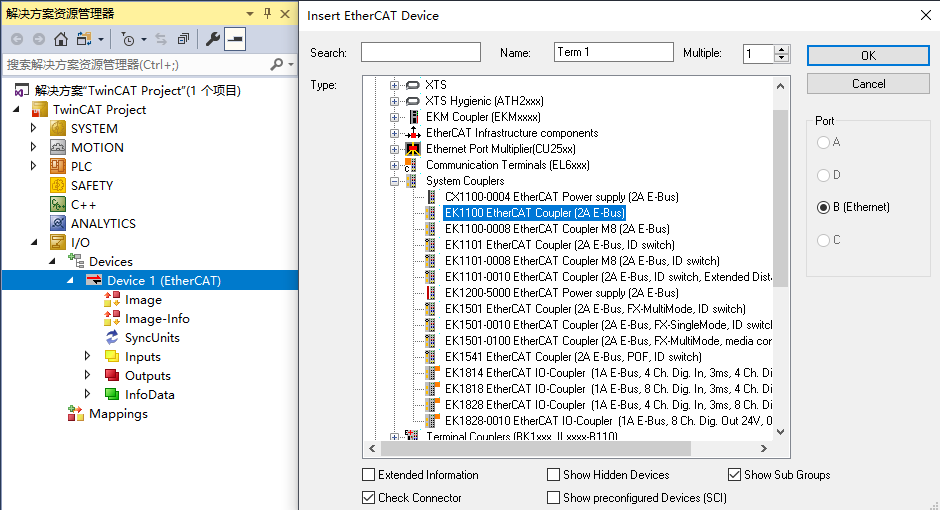The image size is (940, 510).
Task: Confirm with the OK button
Action: coord(868,56)
